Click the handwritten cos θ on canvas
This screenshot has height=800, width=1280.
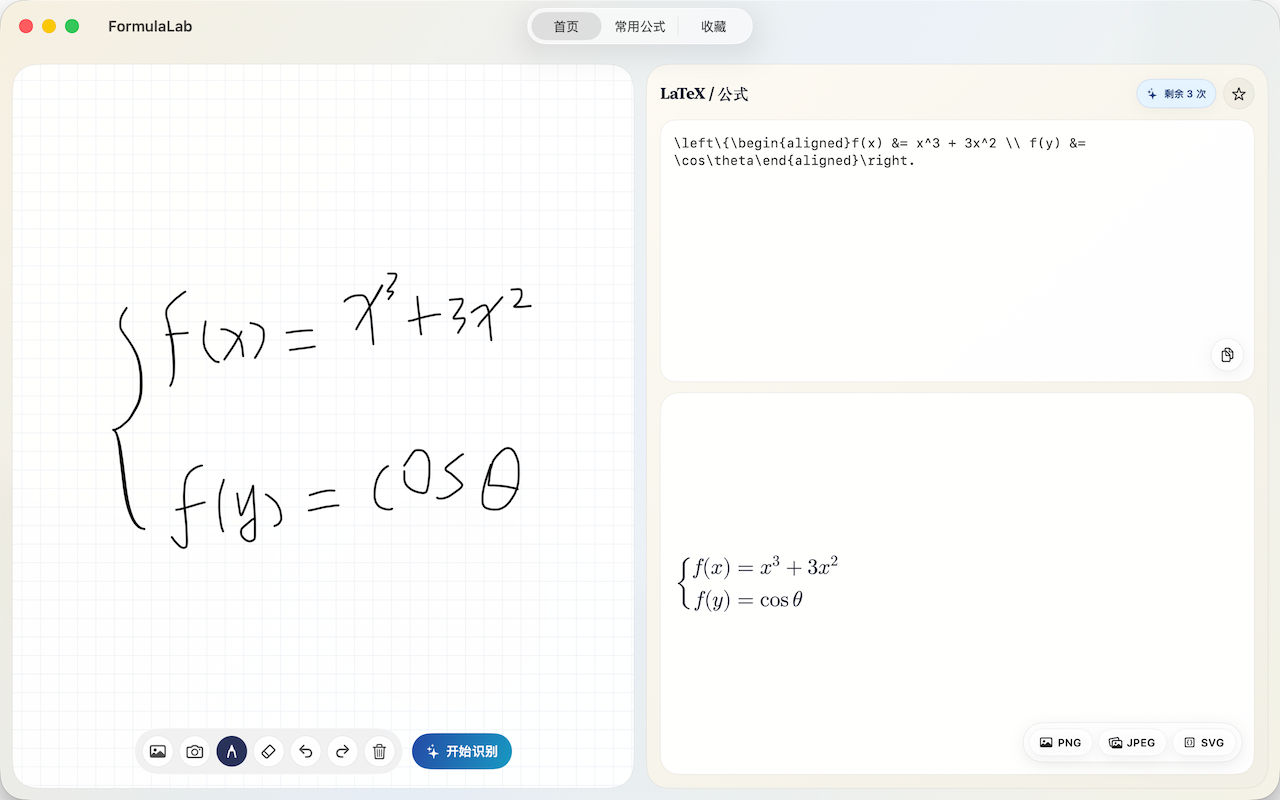447,483
